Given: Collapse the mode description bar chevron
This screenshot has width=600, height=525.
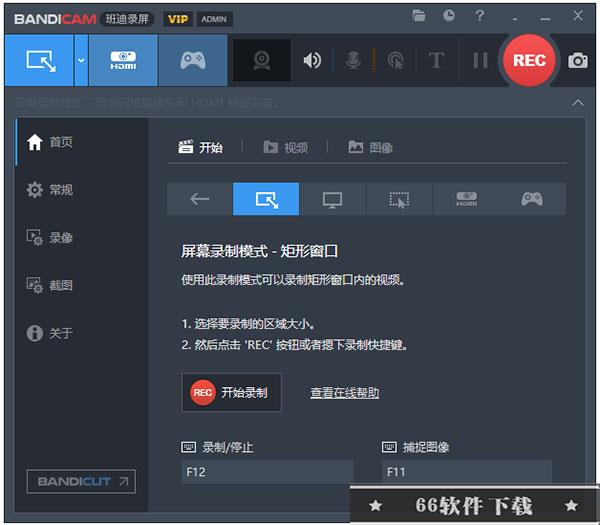Looking at the screenshot, I should (578, 103).
